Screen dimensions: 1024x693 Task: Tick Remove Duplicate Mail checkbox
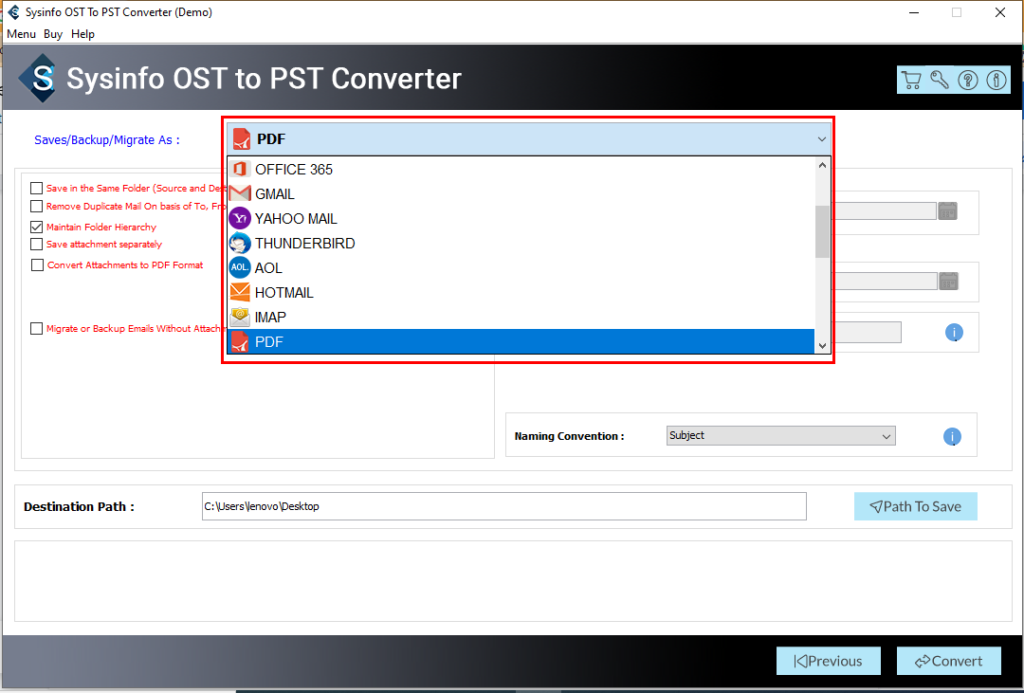click(x=37, y=206)
